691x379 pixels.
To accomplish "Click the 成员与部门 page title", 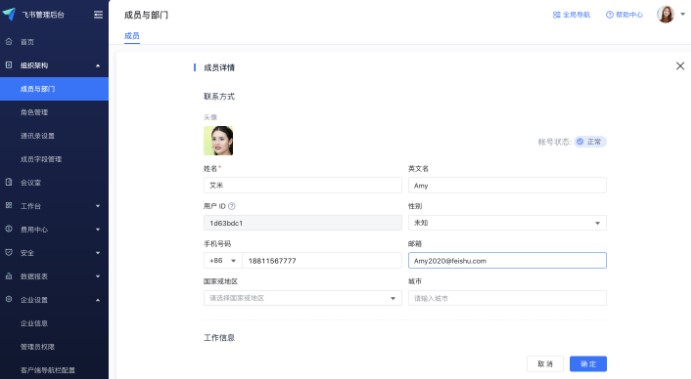I will click(146, 15).
